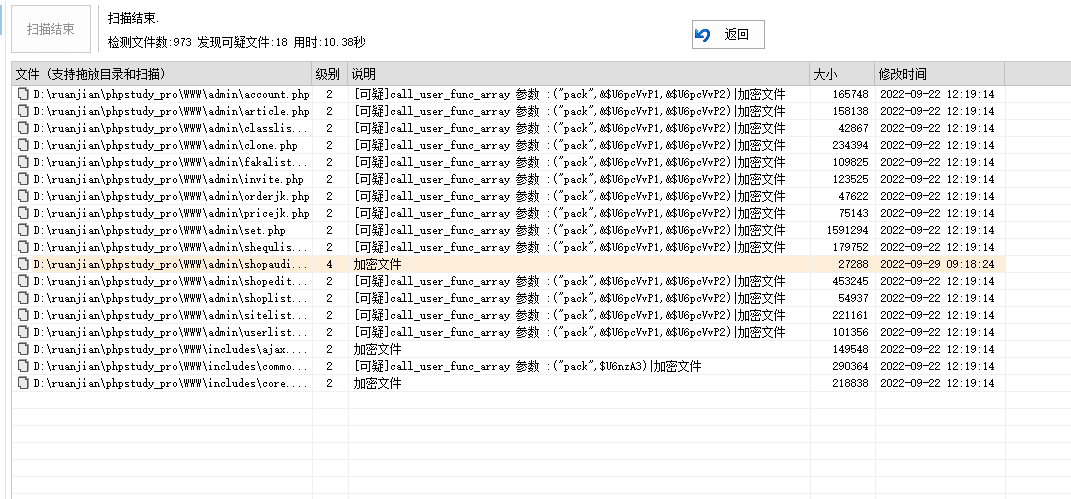Click the file icon beside invite.php
Viewport: 1071px width, 499px height.
click(x=23, y=180)
